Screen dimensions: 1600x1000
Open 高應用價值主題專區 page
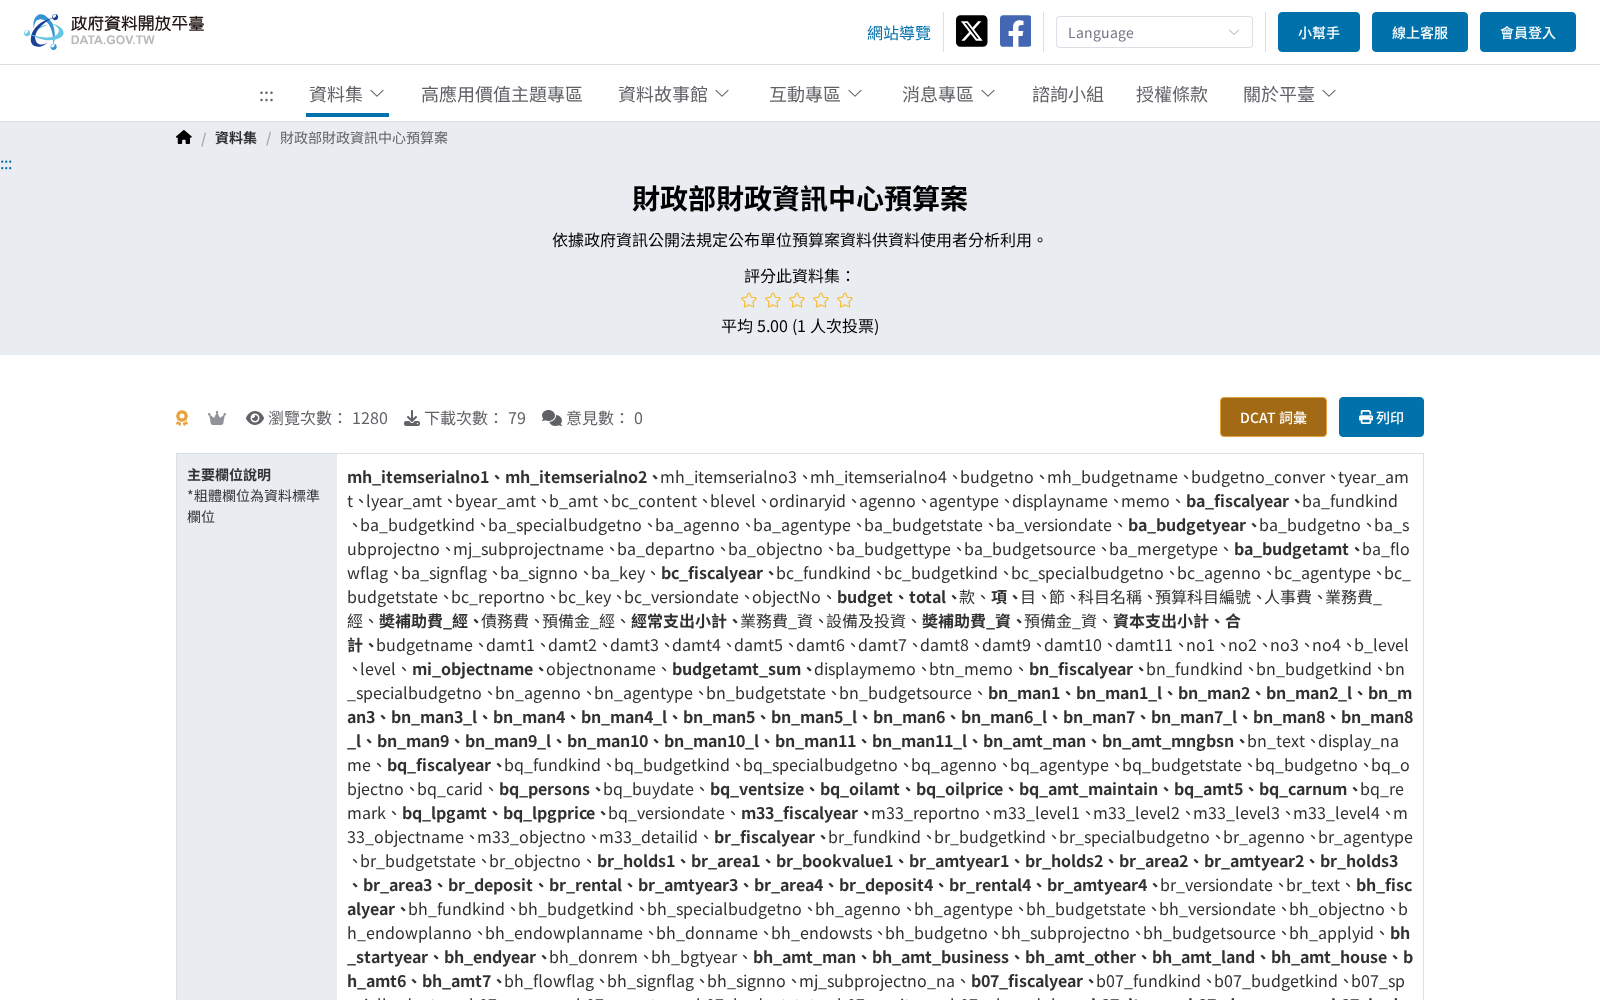click(502, 94)
